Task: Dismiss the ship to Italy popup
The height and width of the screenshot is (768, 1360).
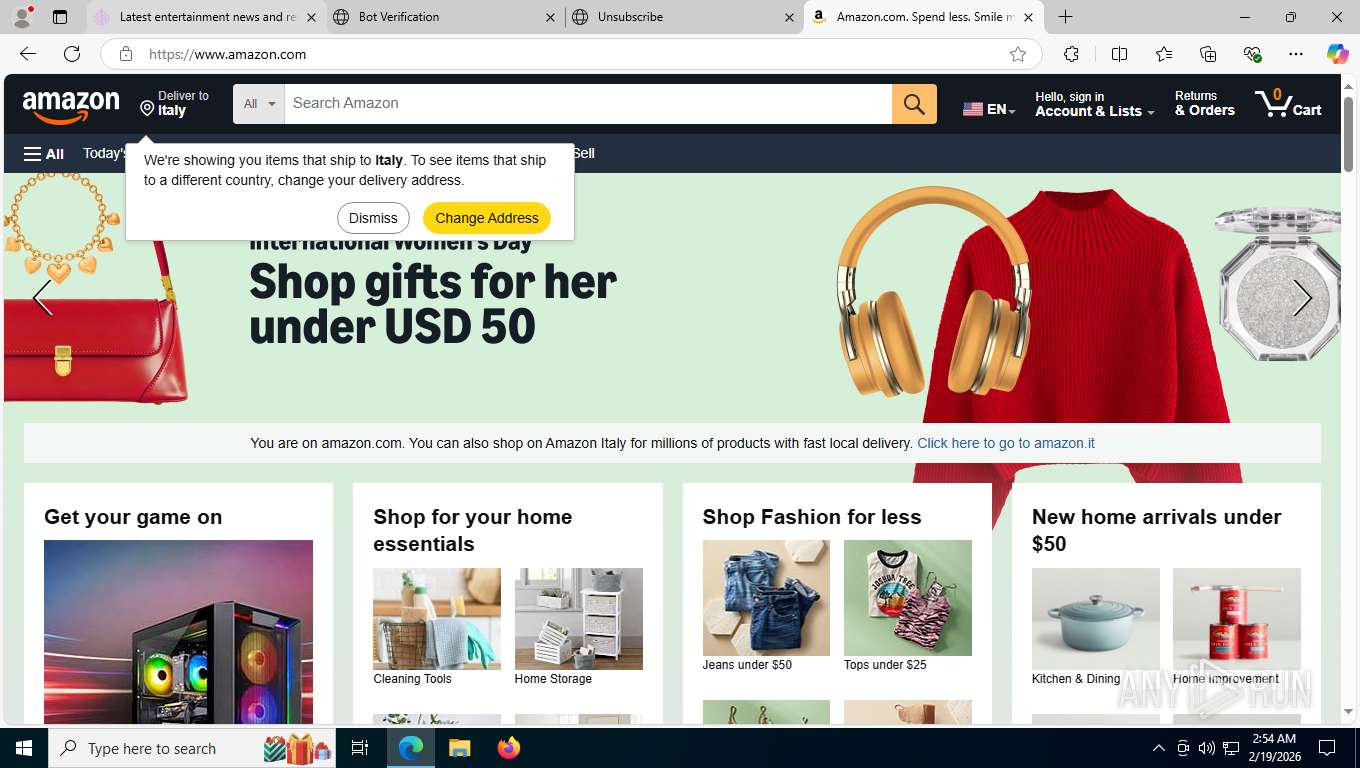Action: pos(373,218)
